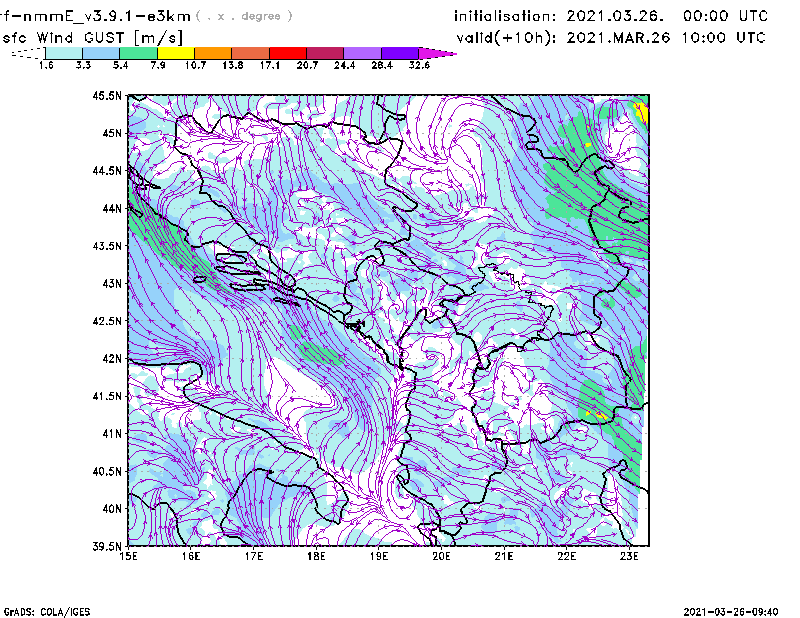Click the 16E longitude label
The width and height of the screenshot is (800, 618).
[x=191, y=556]
